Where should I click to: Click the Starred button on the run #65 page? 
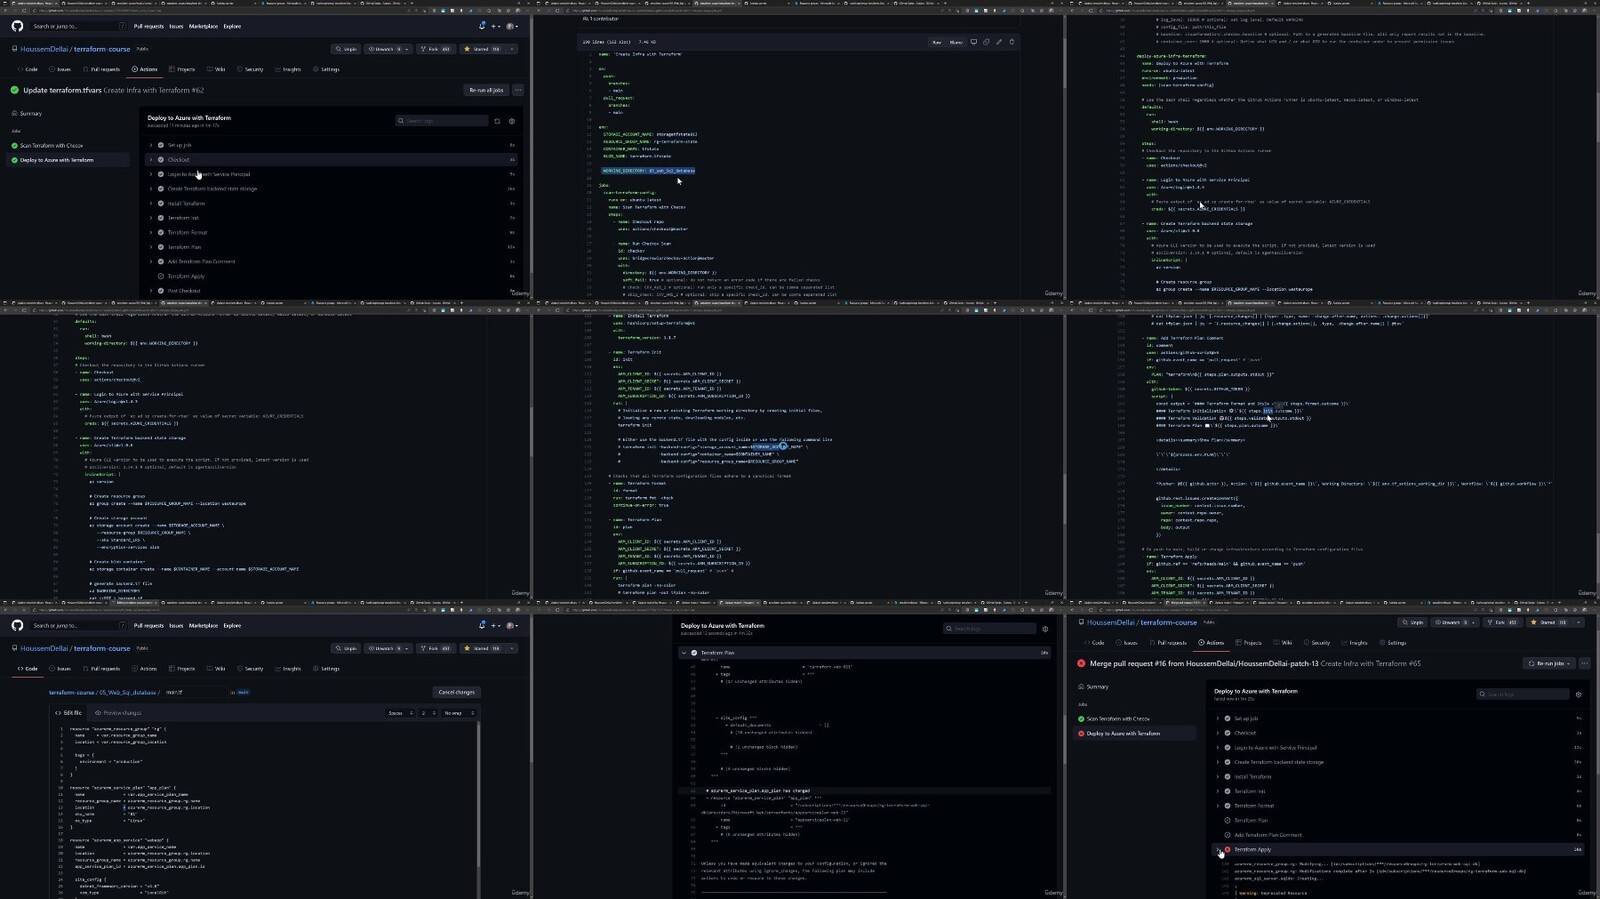pos(1550,622)
